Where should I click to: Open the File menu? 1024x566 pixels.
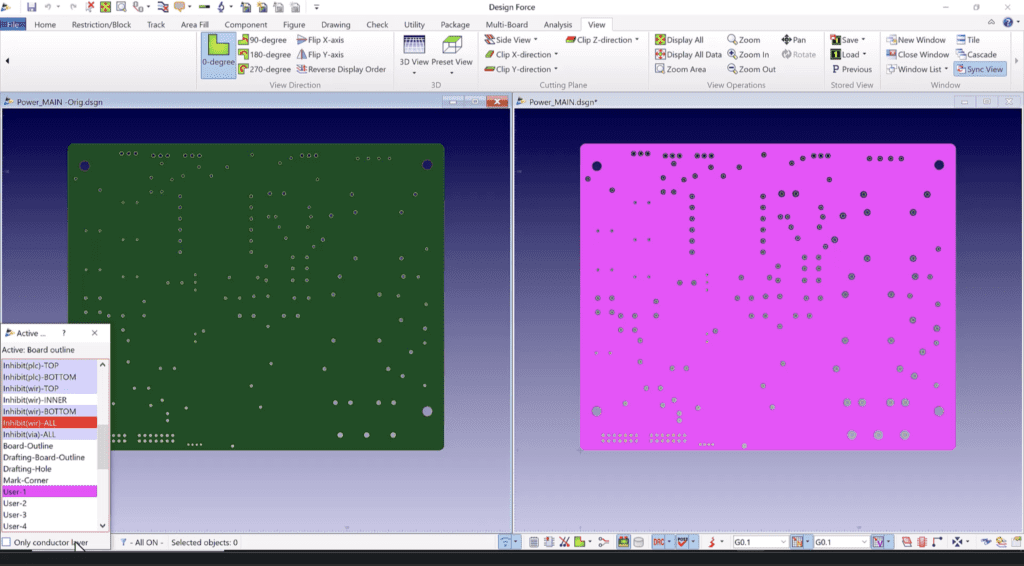coord(13,24)
